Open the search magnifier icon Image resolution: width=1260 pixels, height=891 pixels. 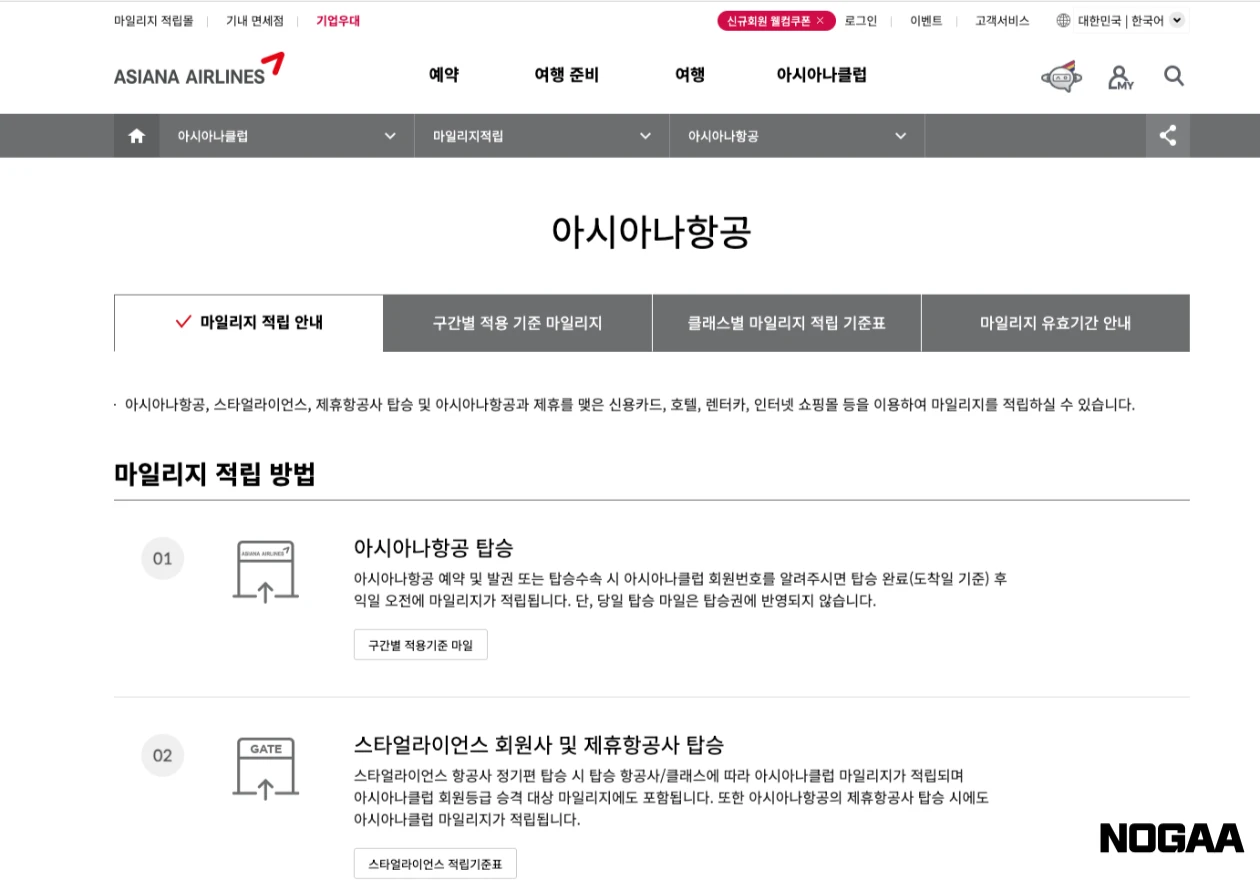pyautogui.click(x=1174, y=76)
